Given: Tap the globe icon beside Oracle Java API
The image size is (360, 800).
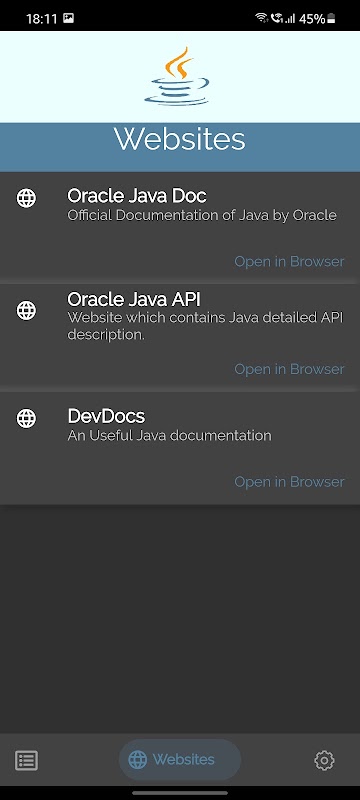Looking at the screenshot, I should coord(26,310).
